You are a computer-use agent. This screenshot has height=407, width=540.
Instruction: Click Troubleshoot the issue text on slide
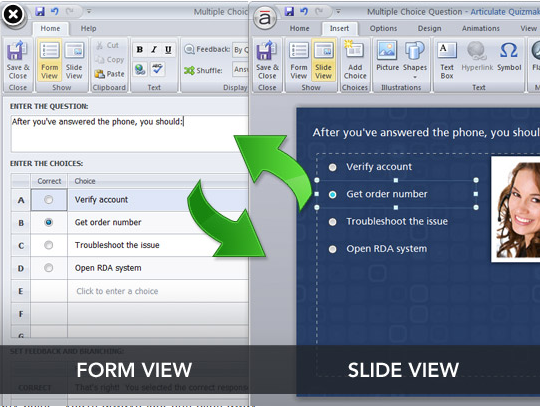tap(397, 221)
